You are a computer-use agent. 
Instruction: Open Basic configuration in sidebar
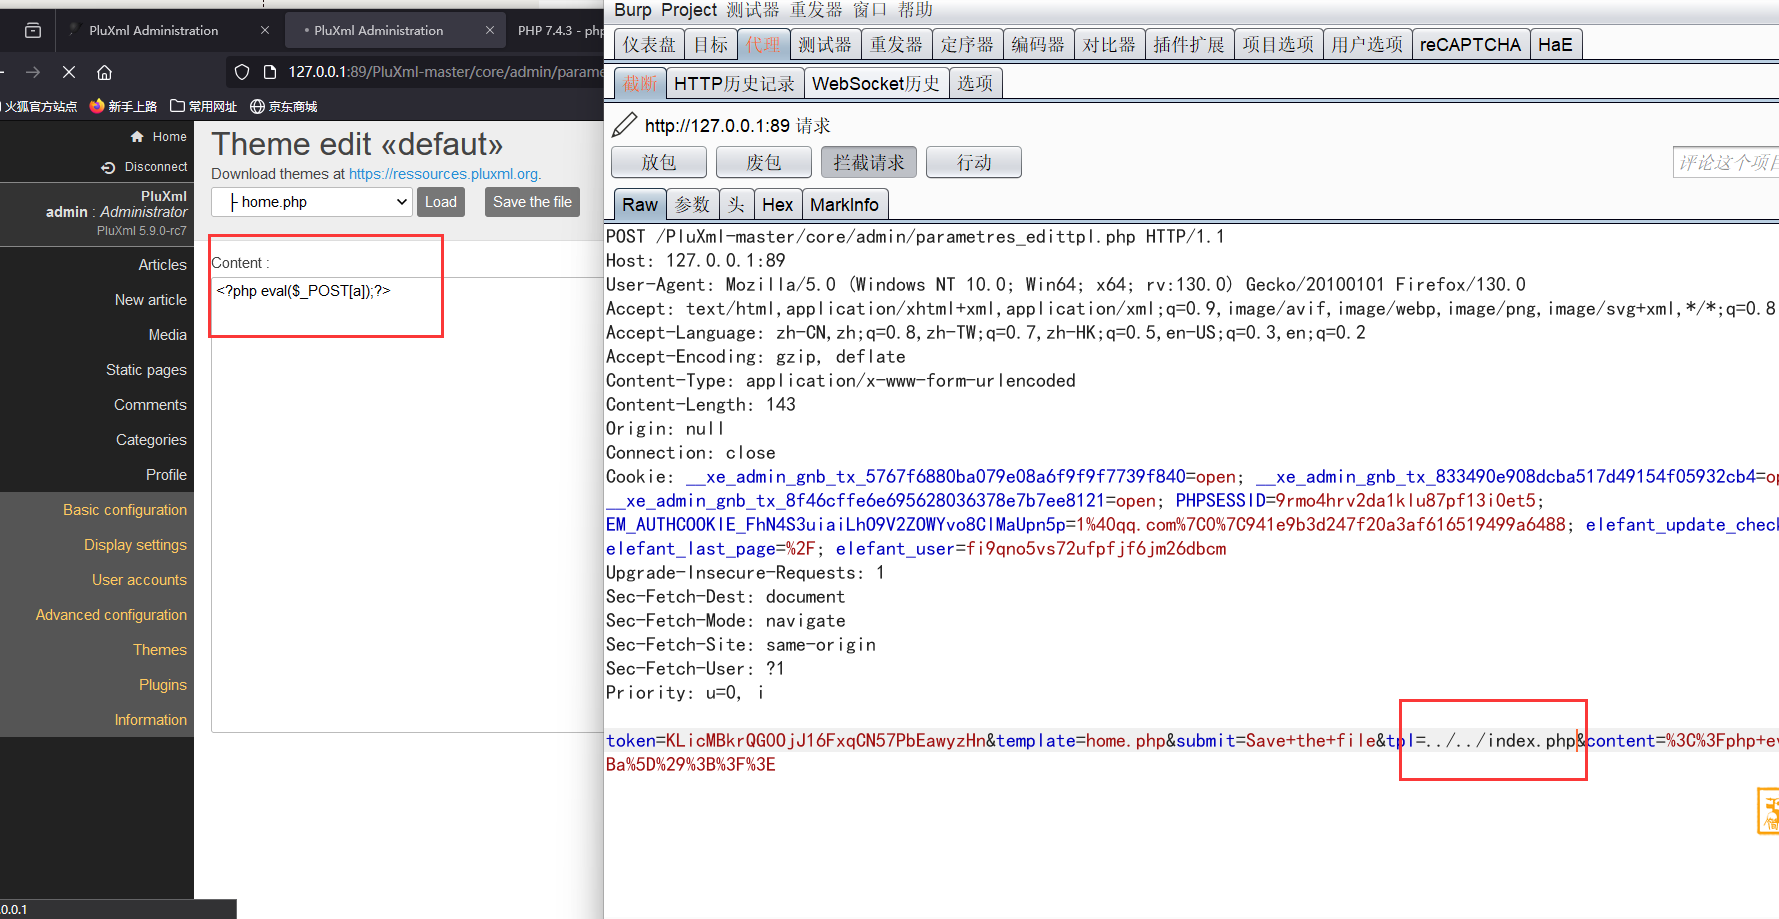pyautogui.click(x=125, y=510)
